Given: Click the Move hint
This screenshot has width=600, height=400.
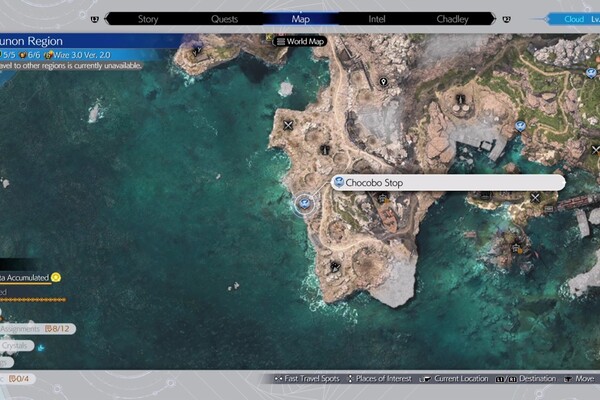Looking at the screenshot, I should (579, 379).
